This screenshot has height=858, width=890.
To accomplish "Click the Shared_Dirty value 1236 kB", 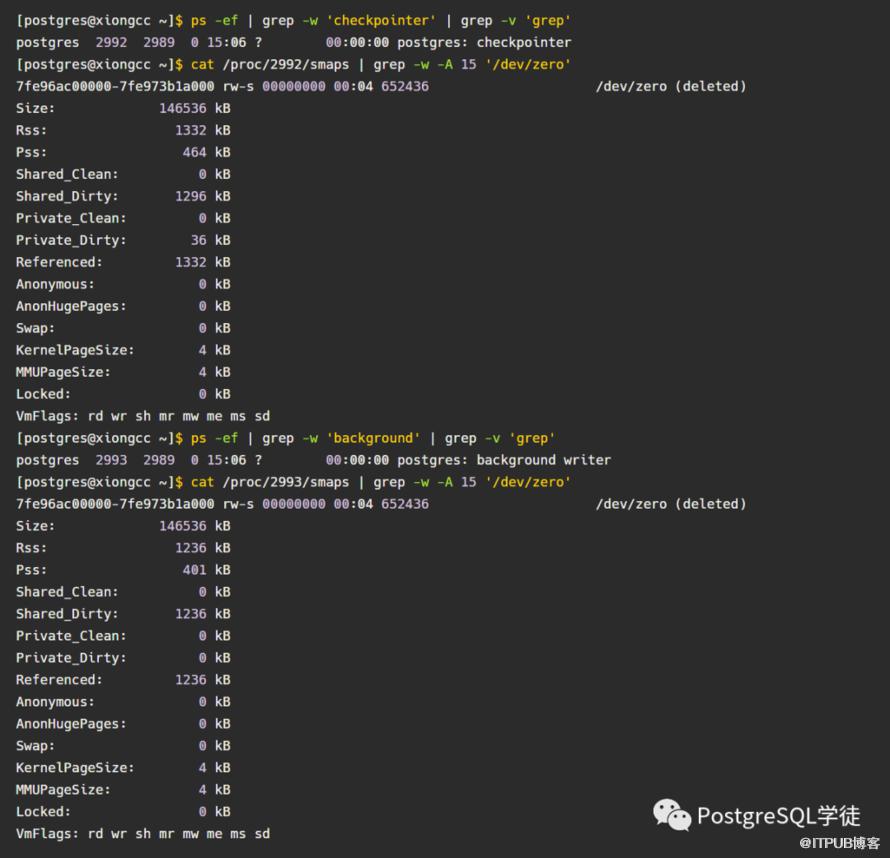I will pos(202,614).
